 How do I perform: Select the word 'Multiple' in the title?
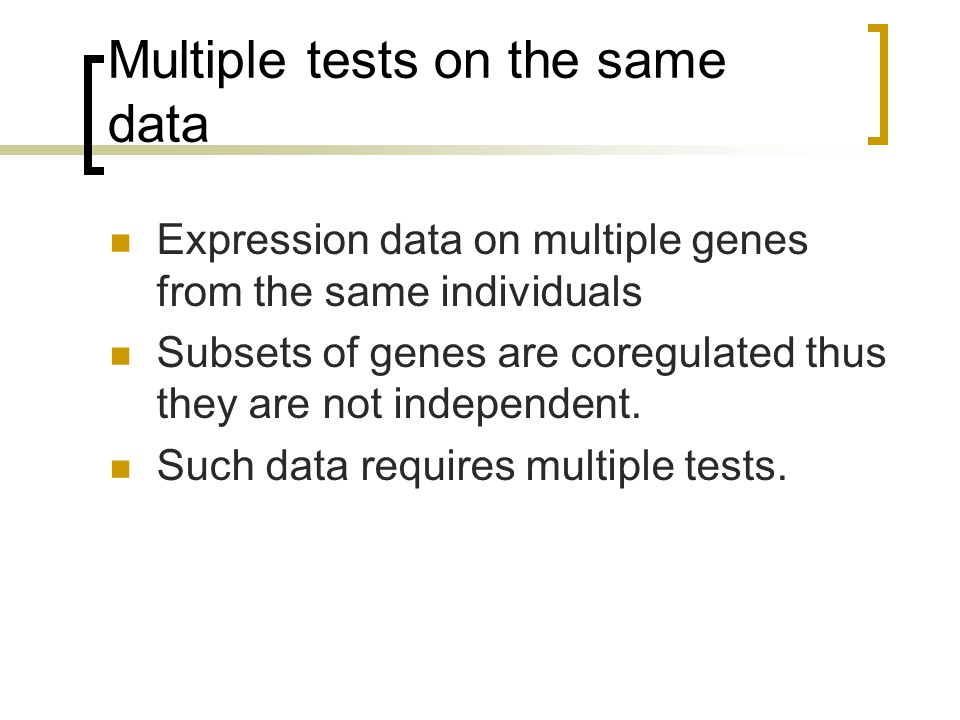click(197, 63)
